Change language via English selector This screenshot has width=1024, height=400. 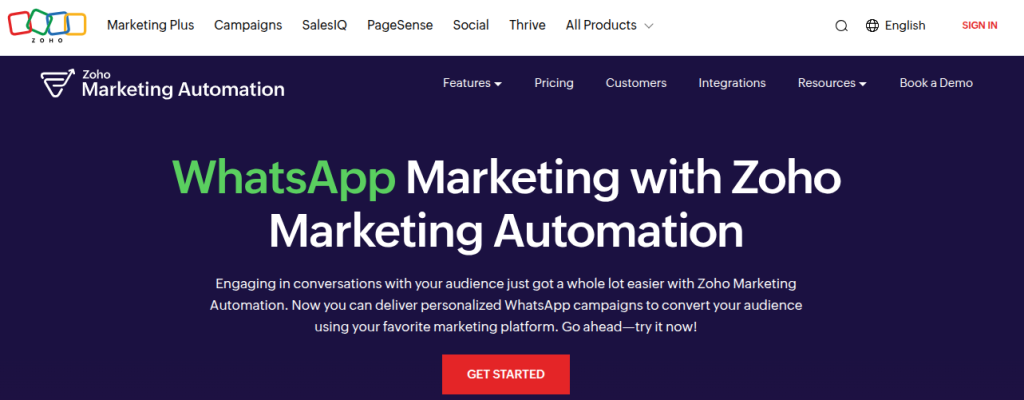(904, 25)
